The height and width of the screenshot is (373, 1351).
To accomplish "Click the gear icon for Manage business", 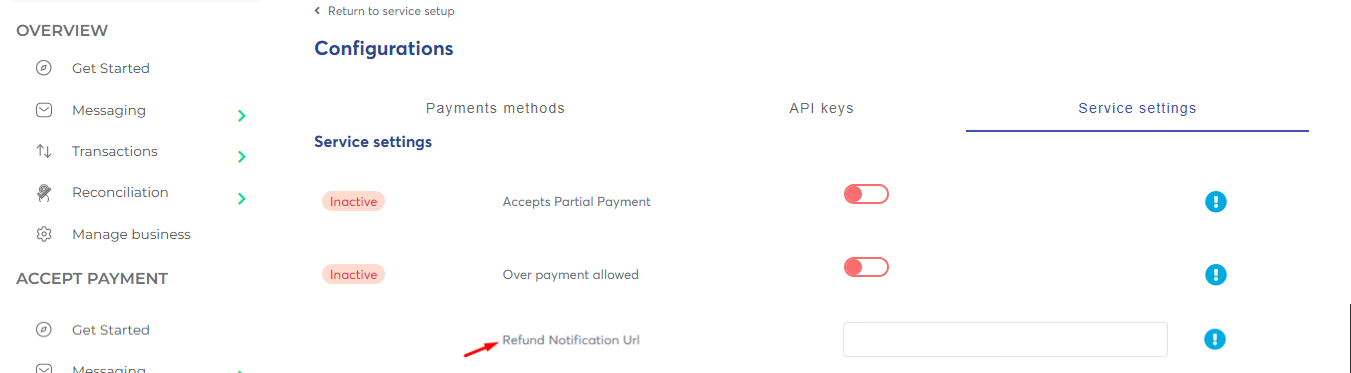I will coord(43,234).
